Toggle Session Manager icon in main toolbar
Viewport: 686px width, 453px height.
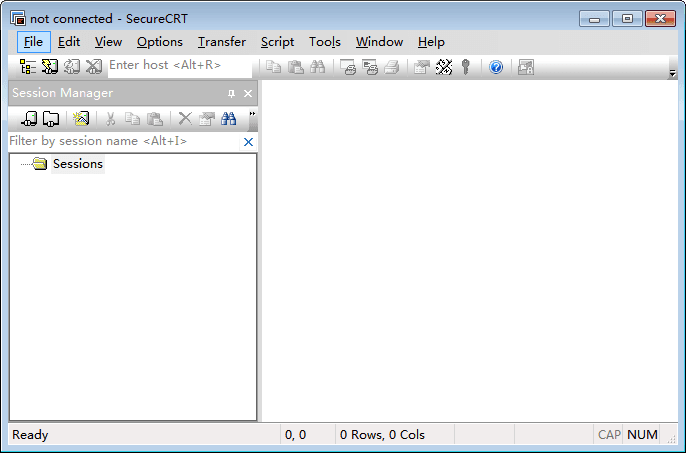point(28,66)
